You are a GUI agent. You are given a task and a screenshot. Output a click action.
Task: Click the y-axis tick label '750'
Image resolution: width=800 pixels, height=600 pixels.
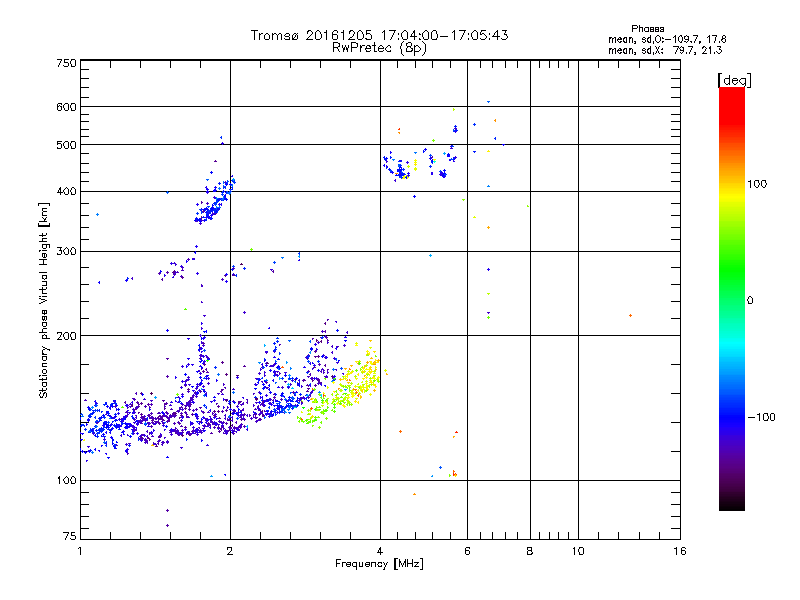point(66,63)
